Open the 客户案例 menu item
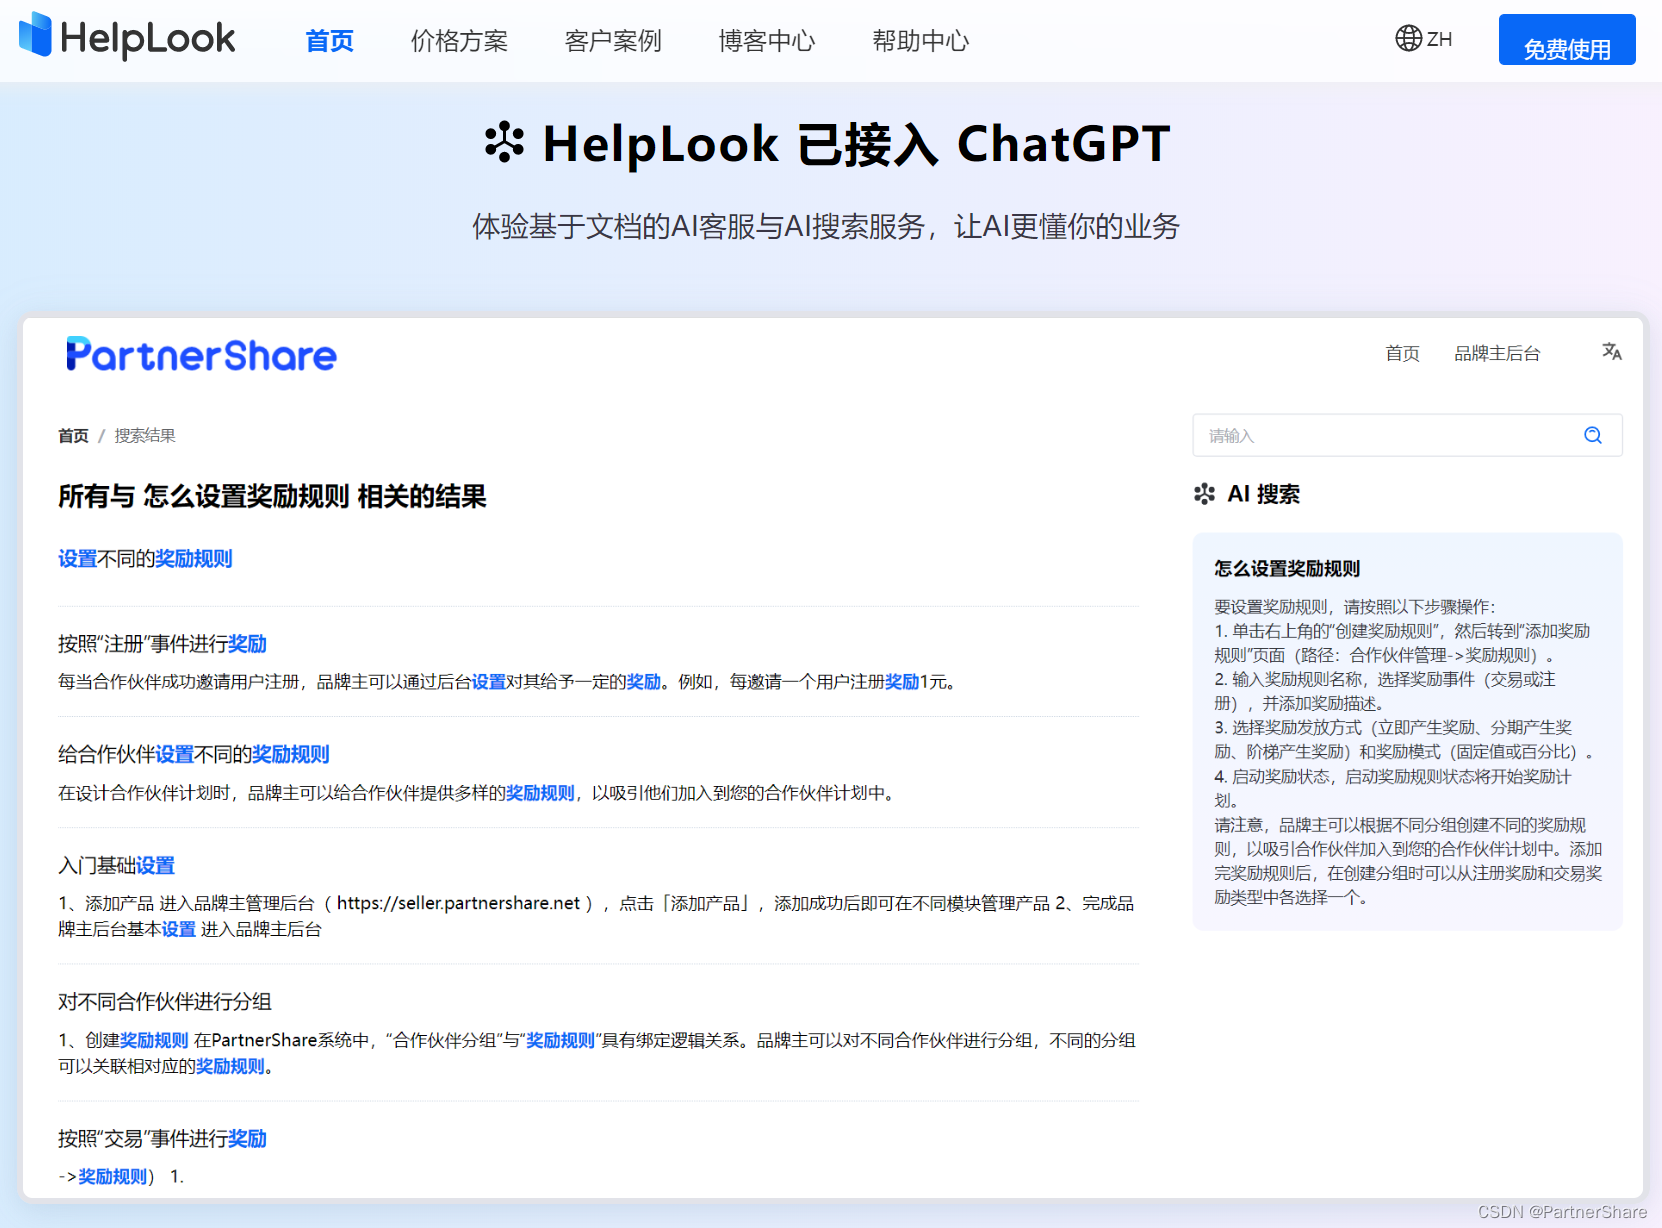Image resolution: width=1662 pixels, height=1228 pixels. [x=613, y=41]
